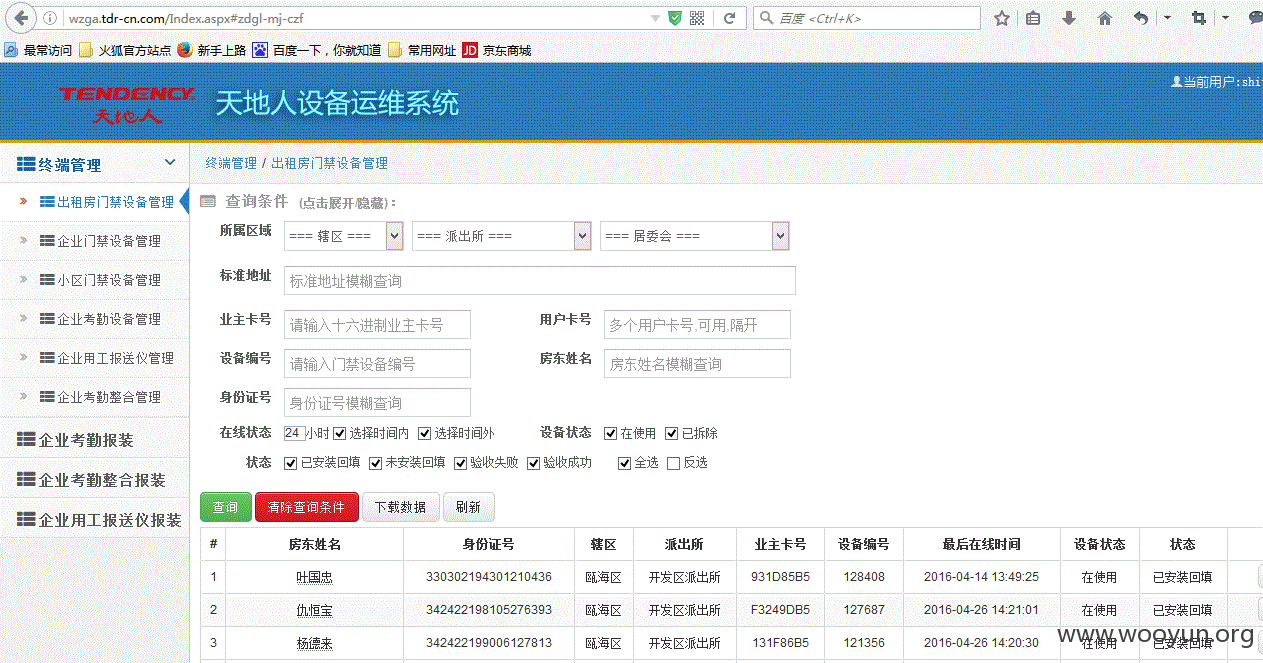Screen dimensions: 1263x663
Task: Open the bookmarks list icon
Action: tap(1033, 18)
